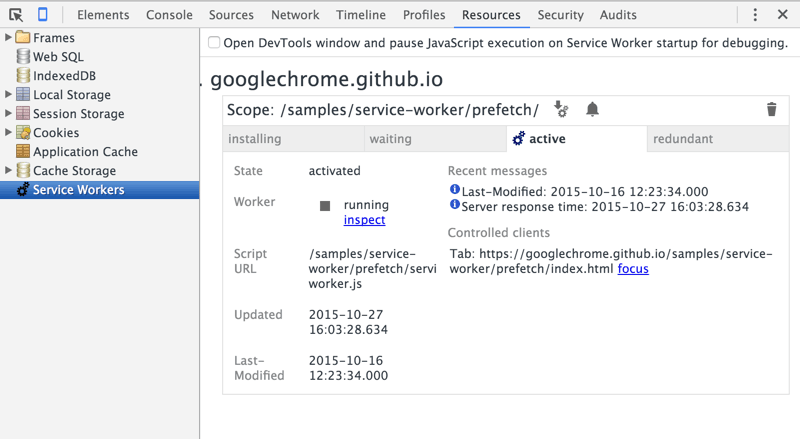
Task: Go to the Timeline panel
Action: pos(361,15)
